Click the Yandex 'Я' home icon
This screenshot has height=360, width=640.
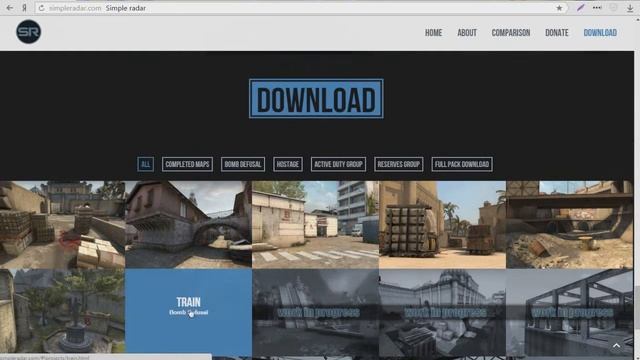click(24, 8)
